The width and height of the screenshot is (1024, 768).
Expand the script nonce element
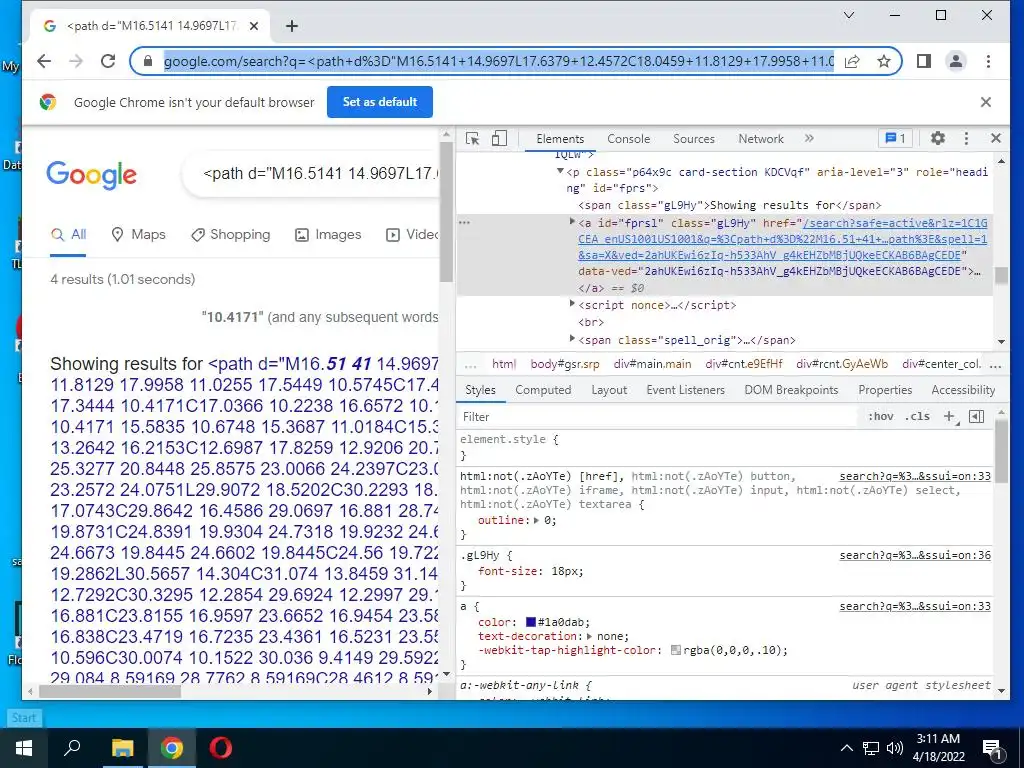572,304
